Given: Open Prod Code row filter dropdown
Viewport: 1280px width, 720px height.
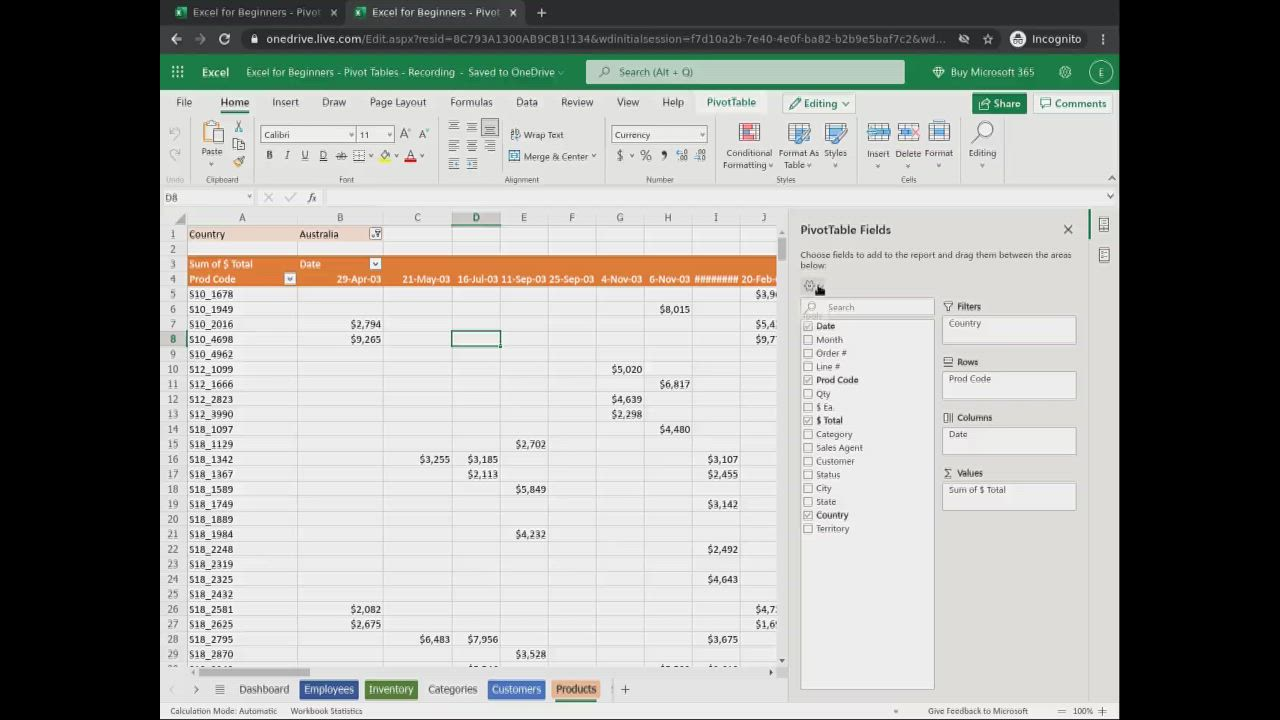Looking at the screenshot, I should [x=290, y=279].
